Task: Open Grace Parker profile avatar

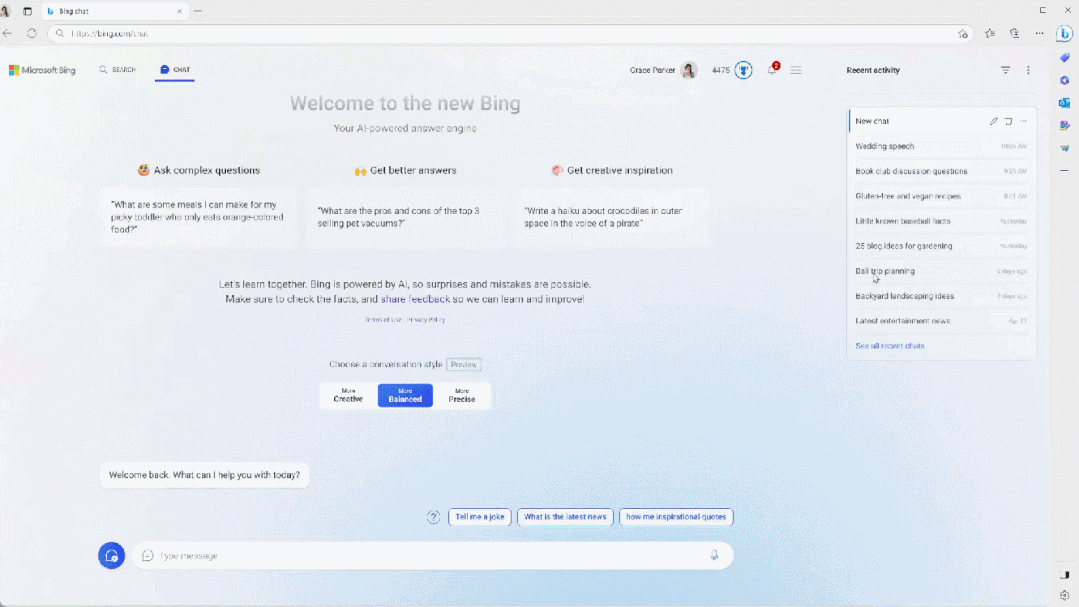Action: tap(689, 70)
